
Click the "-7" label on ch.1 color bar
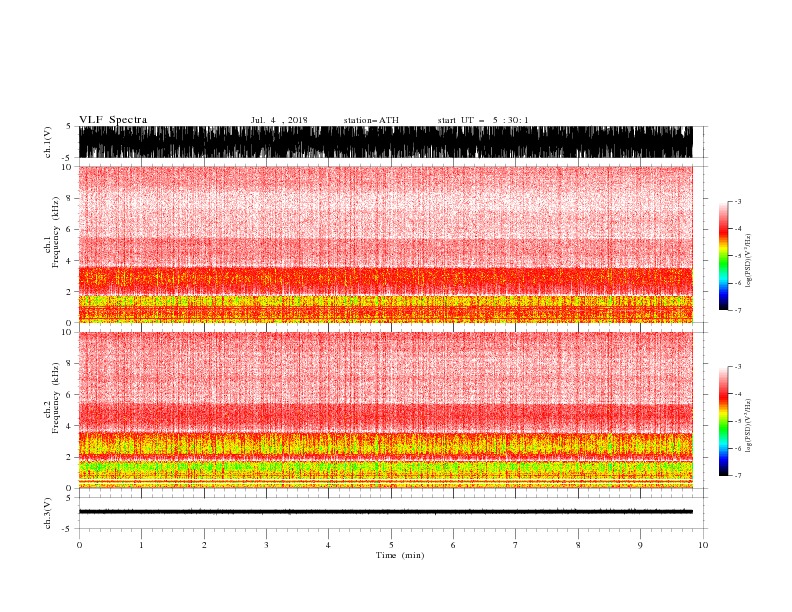tap(738, 310)
